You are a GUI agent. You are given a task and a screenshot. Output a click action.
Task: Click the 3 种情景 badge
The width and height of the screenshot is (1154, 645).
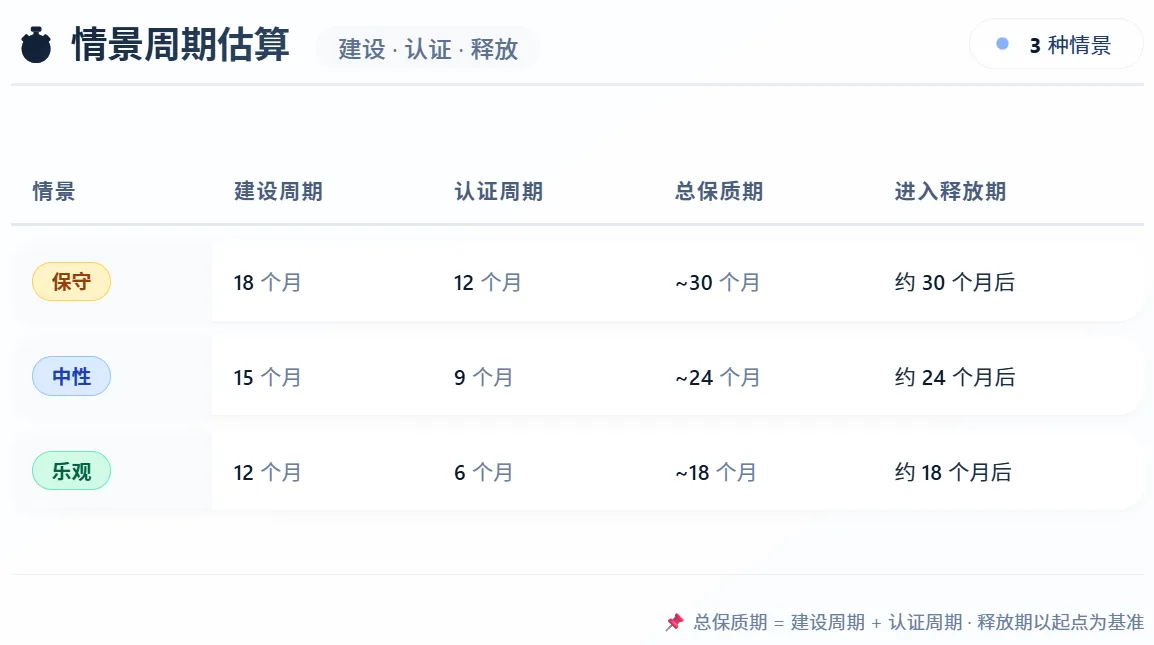[1056, 45]
